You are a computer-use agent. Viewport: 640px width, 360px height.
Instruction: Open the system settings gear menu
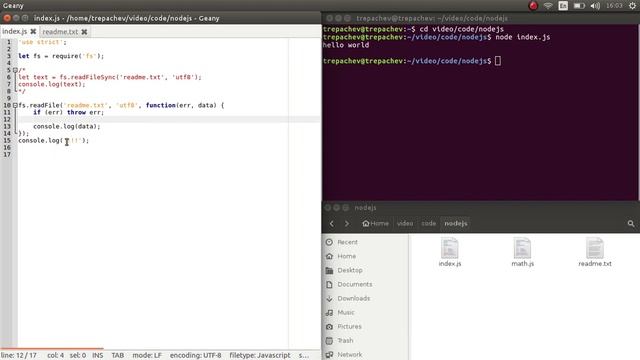pyautogui.click(x=632, y=6)
